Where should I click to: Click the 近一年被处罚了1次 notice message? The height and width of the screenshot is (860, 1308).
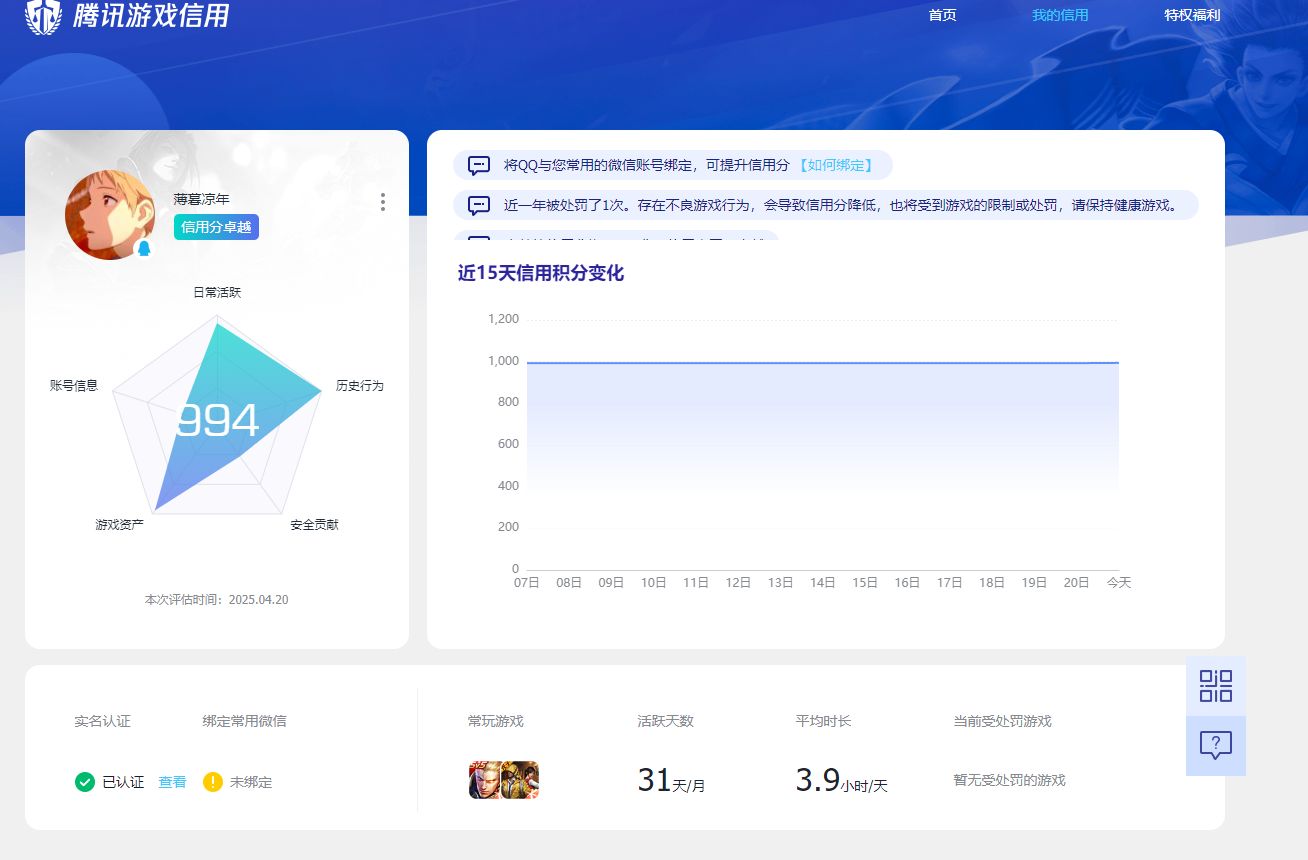click(x=826, y=206)
